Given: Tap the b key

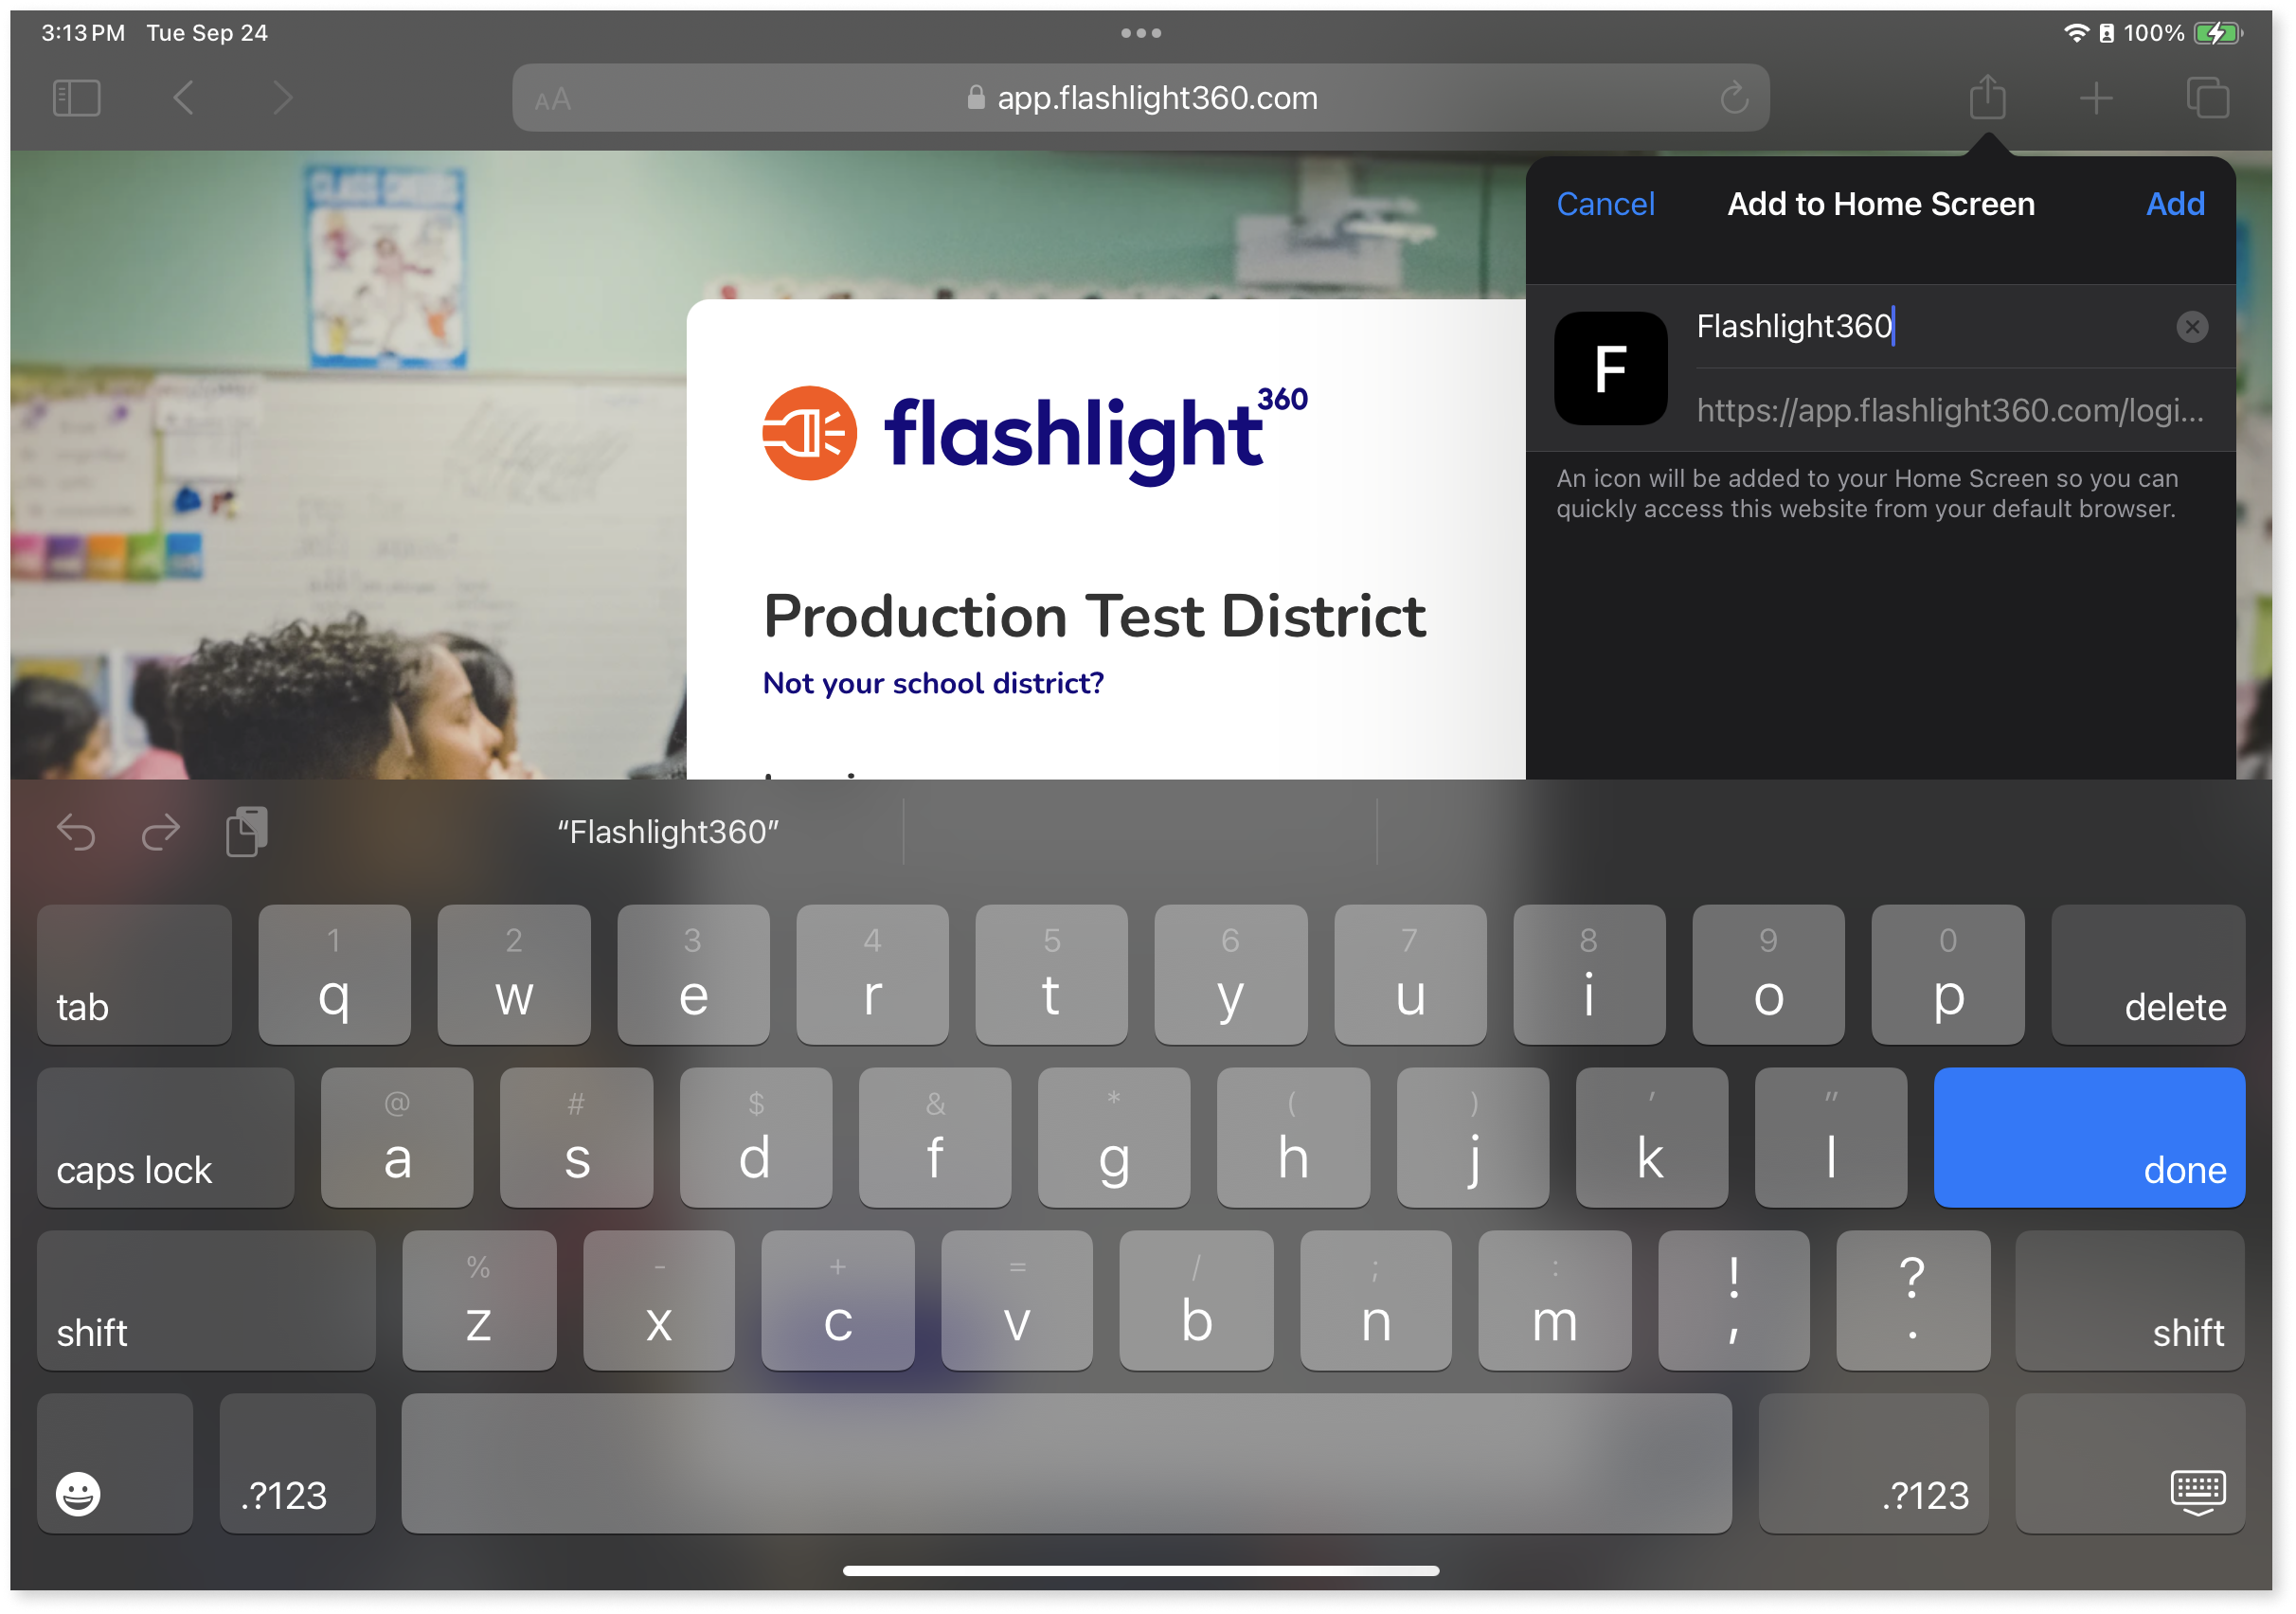Looking at the screenshot, I should [x=1197, y=1301].
